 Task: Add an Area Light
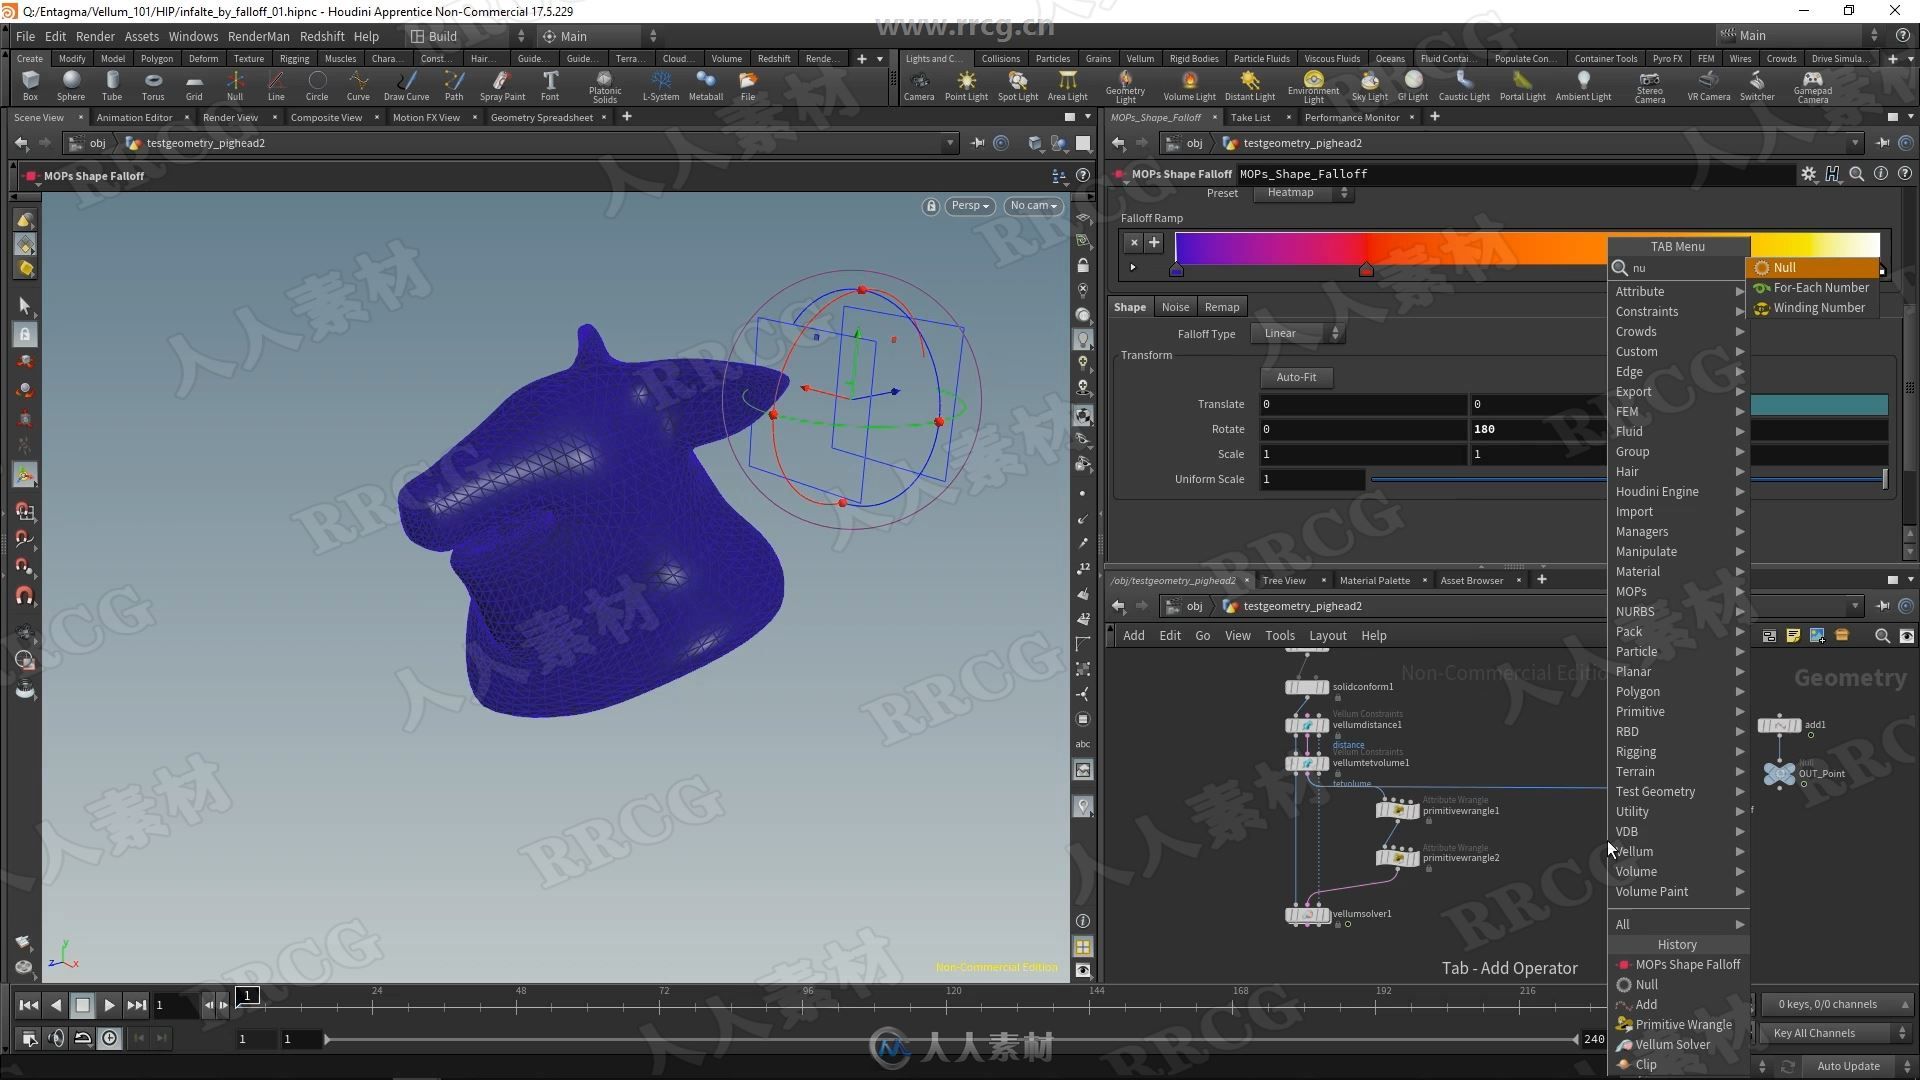click(x=1067, y=85)
